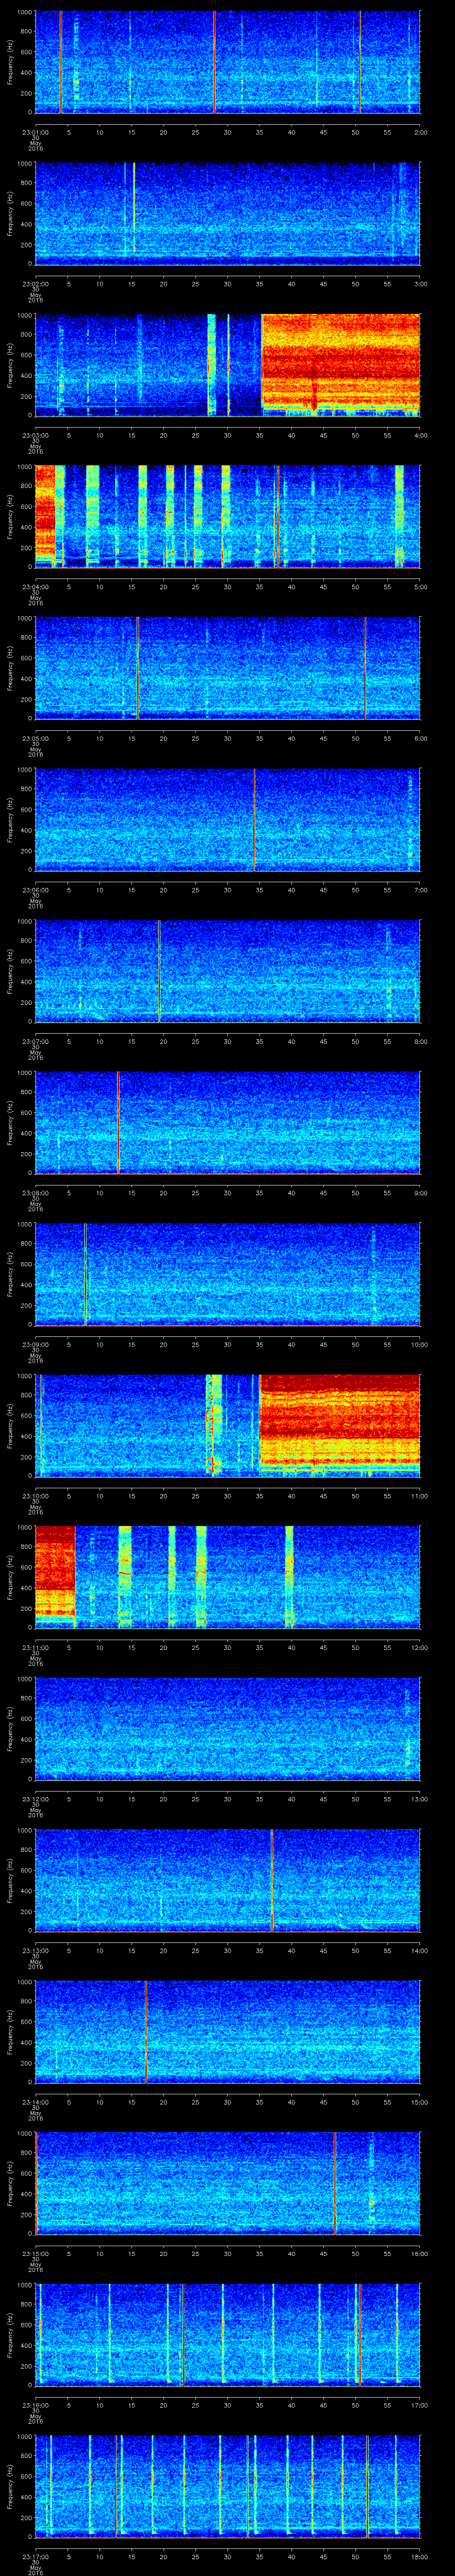Click the 23:12:00 start time label
This screenshot has width=455, height=2576.
pyautogui.click(x=35, y=1799)
